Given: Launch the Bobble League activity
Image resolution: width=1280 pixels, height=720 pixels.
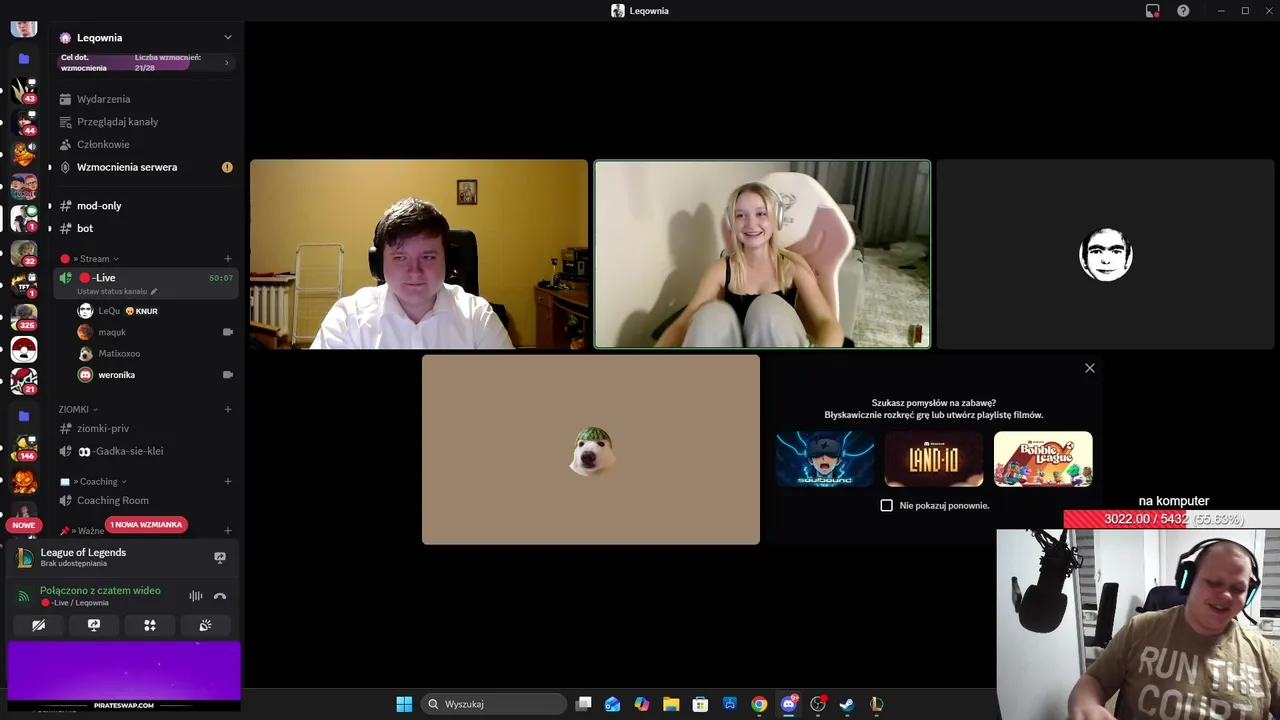Looking at the screenshot, I should tap(1043, 459).
